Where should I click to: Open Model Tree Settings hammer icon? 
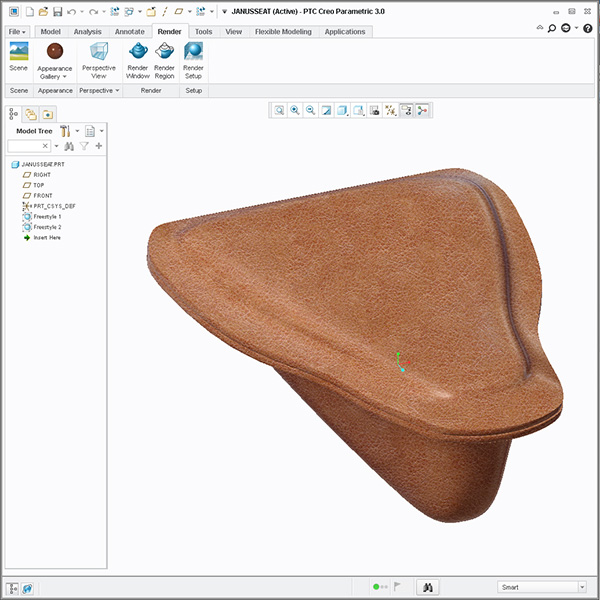tap(65, 131)
